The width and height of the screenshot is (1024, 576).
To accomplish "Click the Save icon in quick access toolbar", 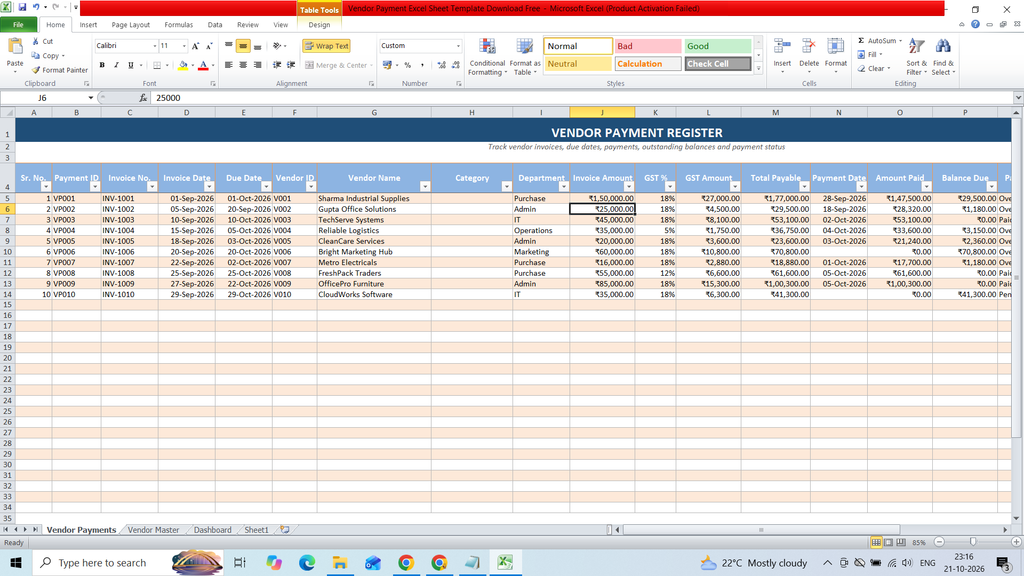I will [x=22, y=7].
